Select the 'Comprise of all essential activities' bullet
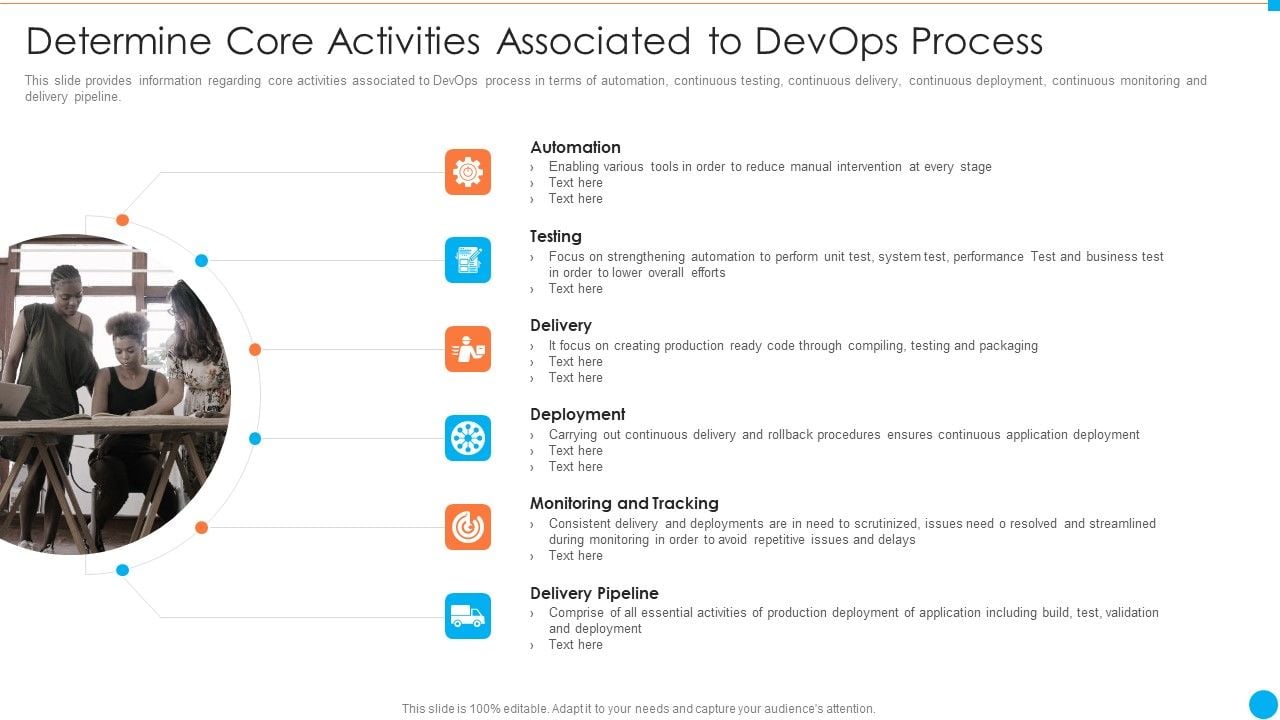This screenshot has height=720, width=1280. pos(854,620)
